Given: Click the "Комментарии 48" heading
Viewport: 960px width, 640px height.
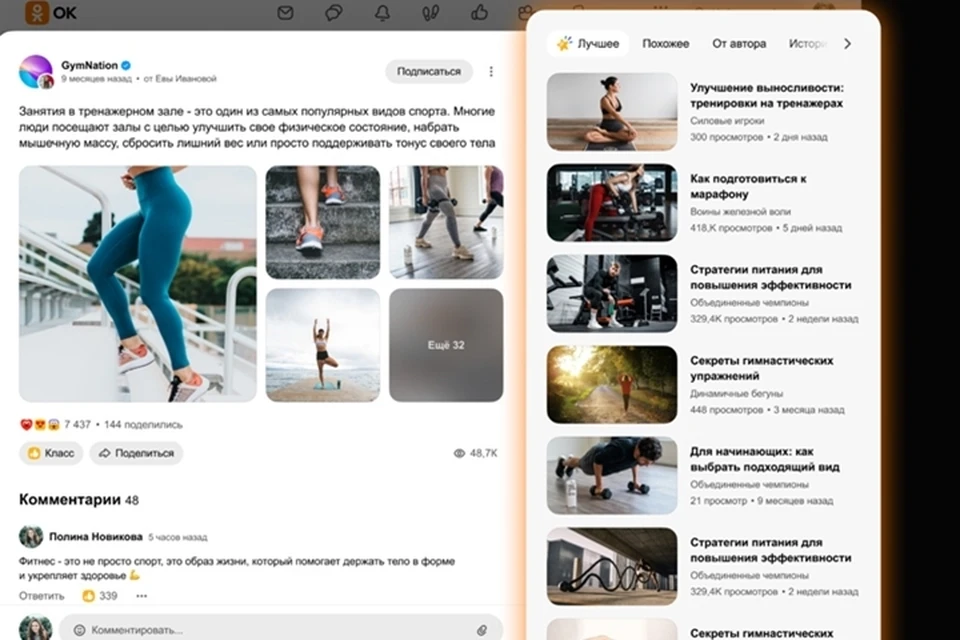Looking at the screenshot, I should click(x=79, y=500).
